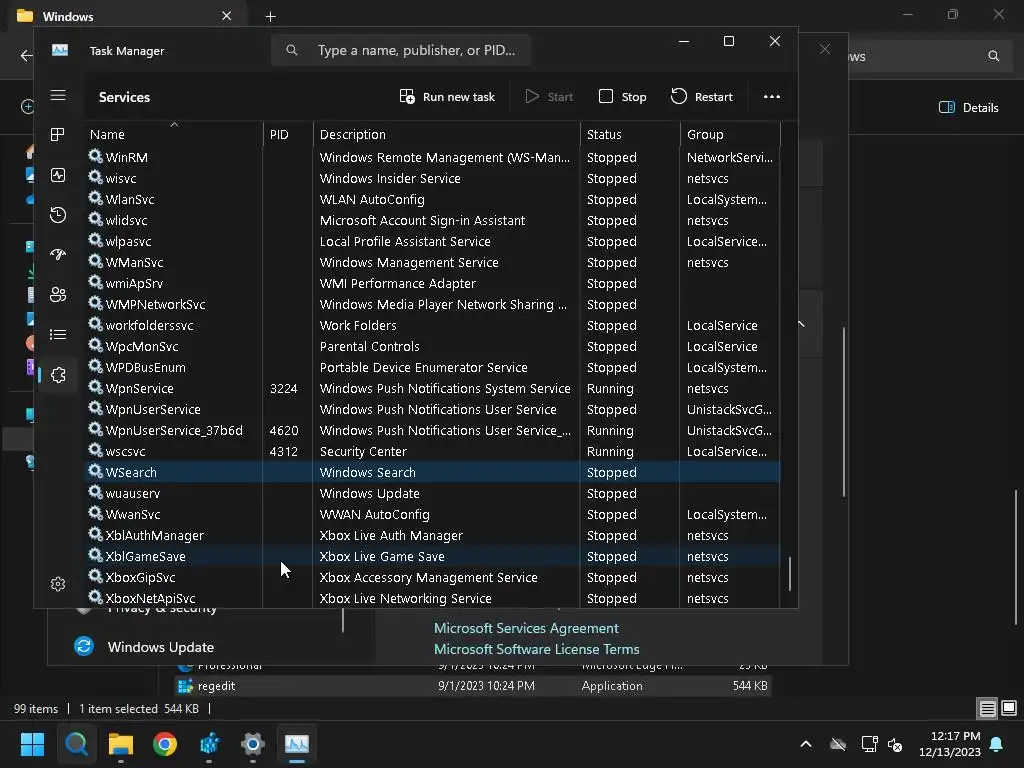1024x768 pixels.
Task: Open clock and calendar flyout
Action: (x=950, y=744)
